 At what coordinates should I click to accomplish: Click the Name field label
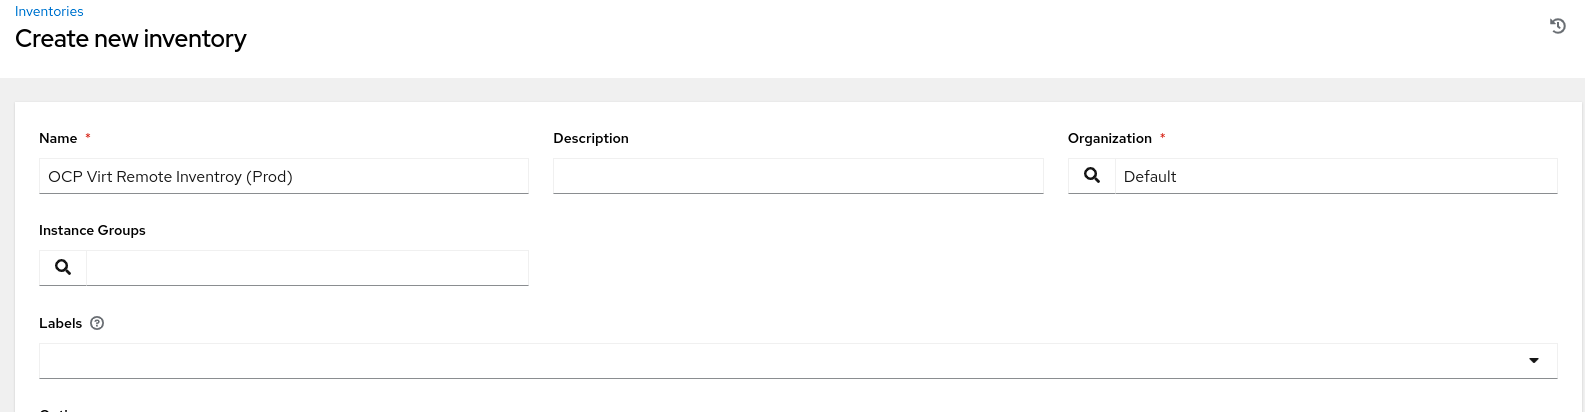point(58,138)
